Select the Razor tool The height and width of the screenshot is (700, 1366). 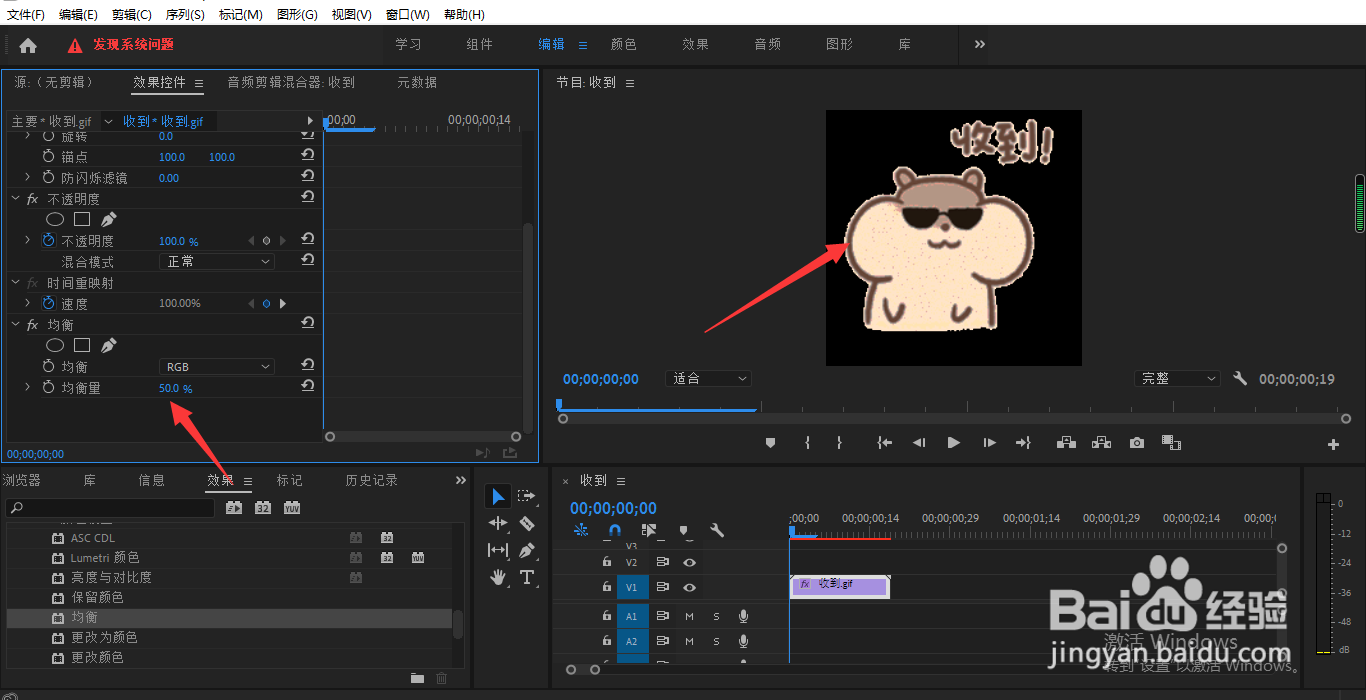527,523
